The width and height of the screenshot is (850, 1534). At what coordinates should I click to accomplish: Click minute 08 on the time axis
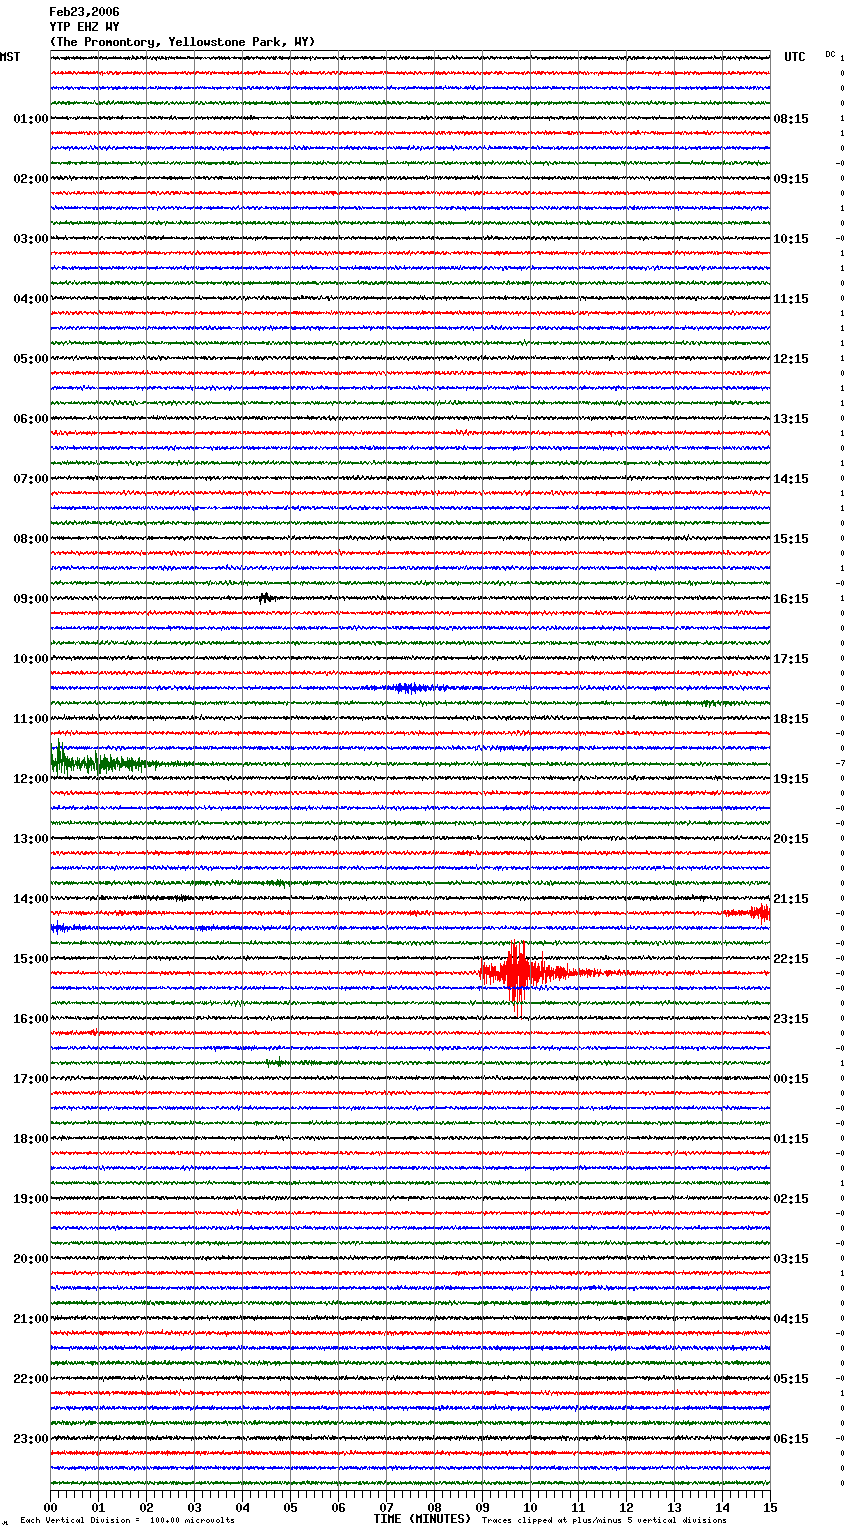pos(434,1507)
